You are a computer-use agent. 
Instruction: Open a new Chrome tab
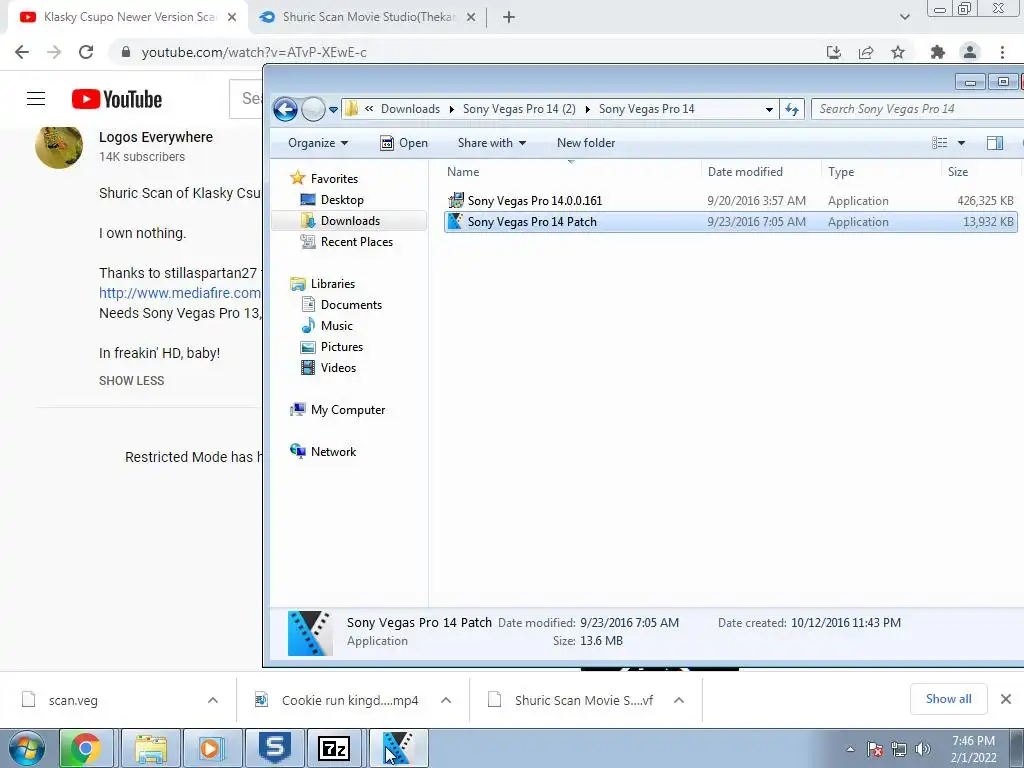[x=509, y=17]
